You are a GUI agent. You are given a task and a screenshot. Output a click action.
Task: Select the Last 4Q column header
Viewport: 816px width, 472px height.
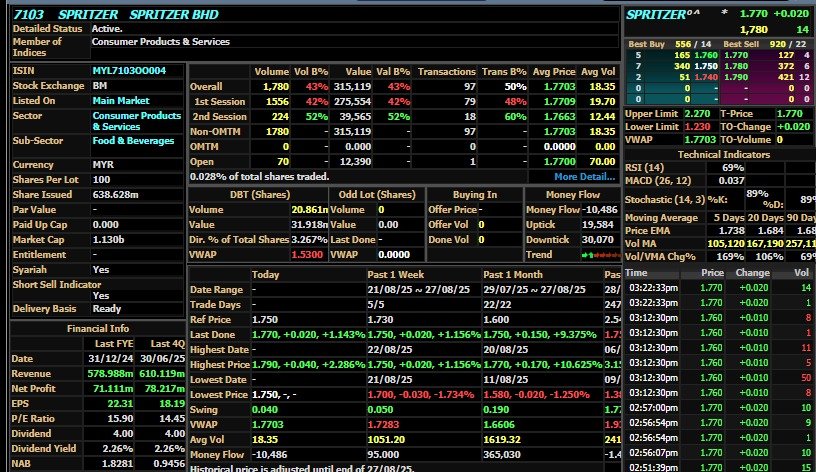pos(168,344)
